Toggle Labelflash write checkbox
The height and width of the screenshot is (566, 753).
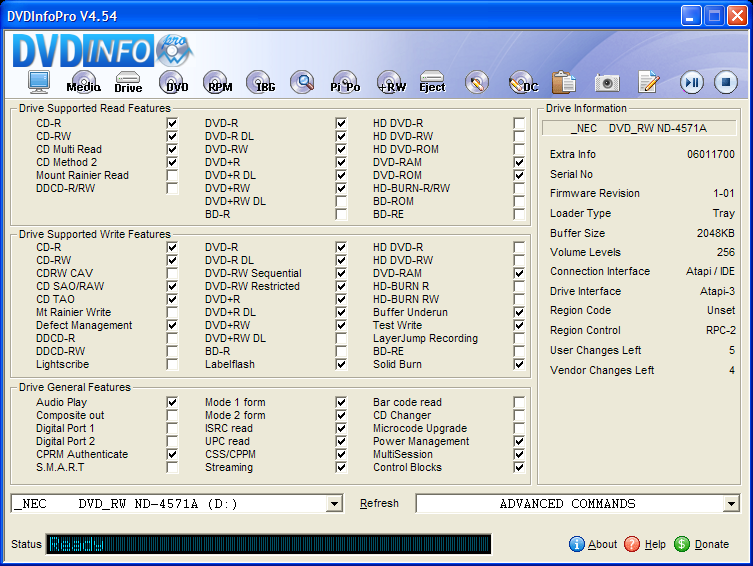pyautogui.click(x=341, y=364)
